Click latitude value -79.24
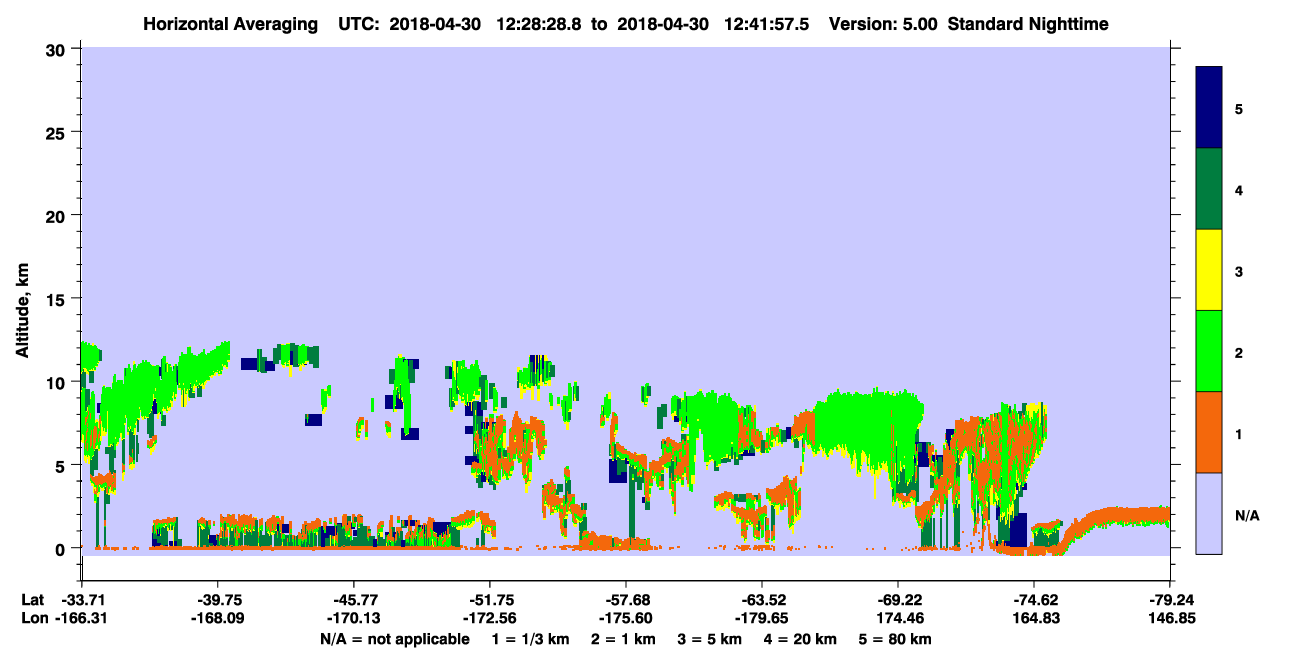 pos(1170,600)
